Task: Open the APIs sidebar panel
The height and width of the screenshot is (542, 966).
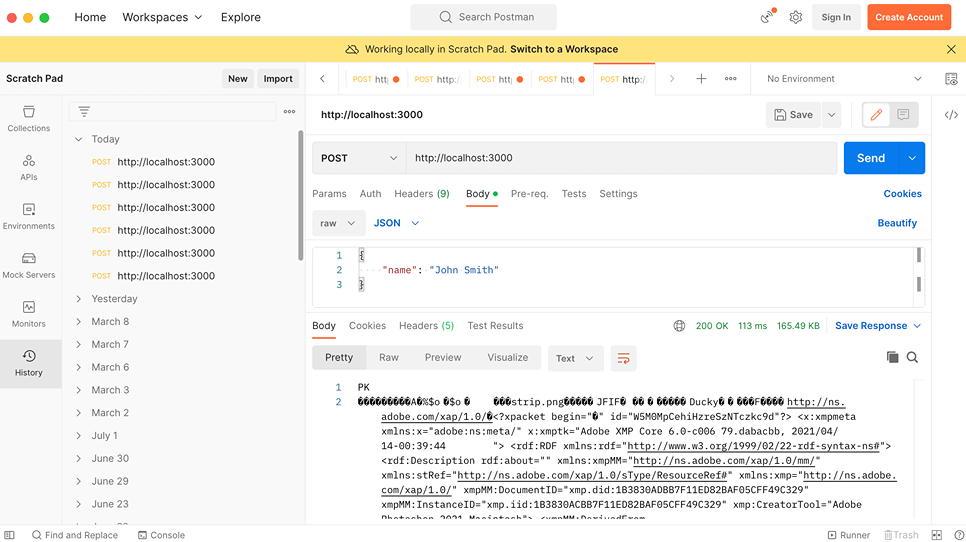Action: (29, 168)
